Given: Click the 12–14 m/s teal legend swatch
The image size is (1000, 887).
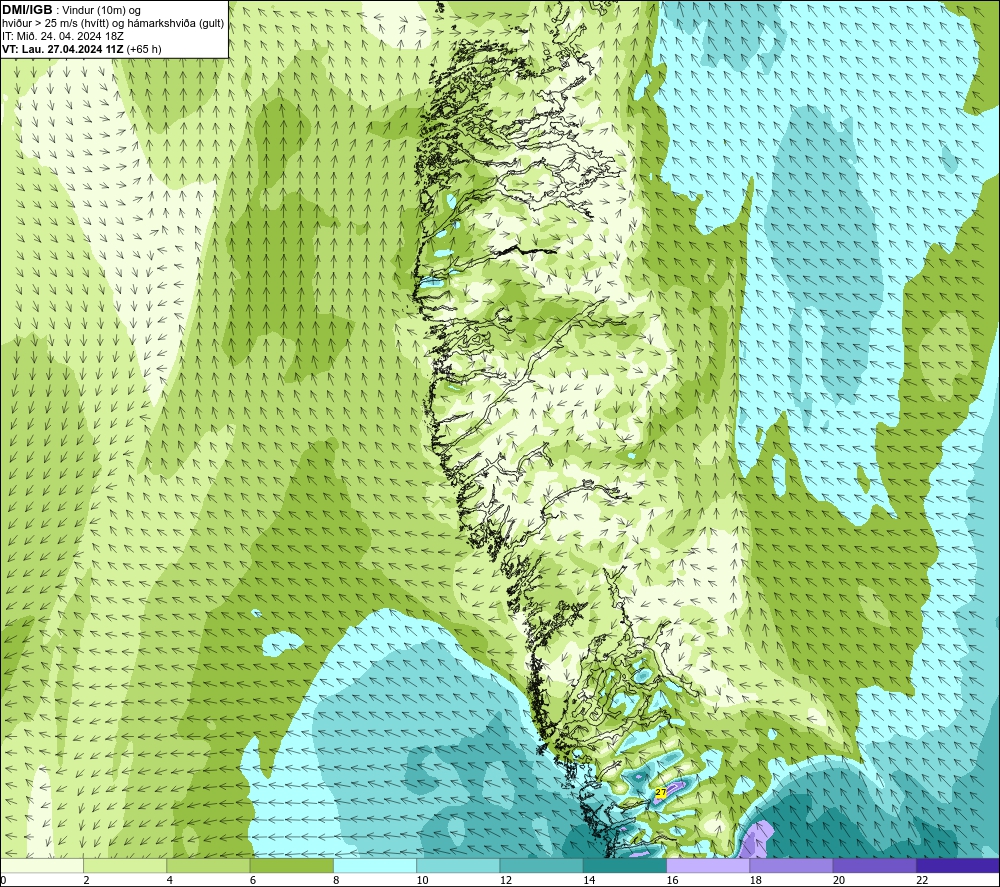Looking at the screenshot, I should point(541,865).
